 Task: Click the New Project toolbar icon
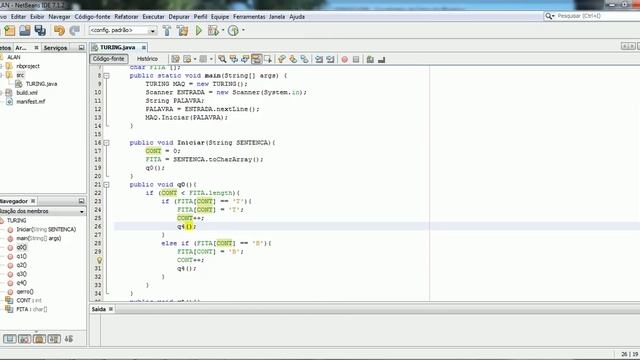click(x=9, y=31)
